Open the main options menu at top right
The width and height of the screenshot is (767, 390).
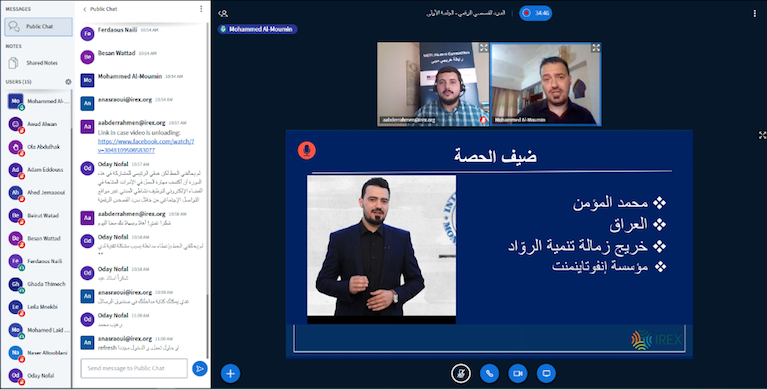pos(754,14)
